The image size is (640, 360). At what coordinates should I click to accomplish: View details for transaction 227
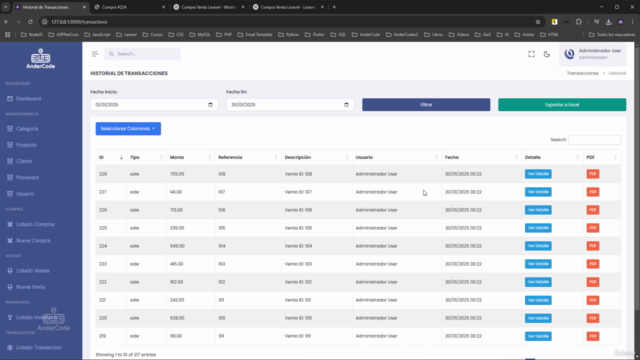pos(538,192)
